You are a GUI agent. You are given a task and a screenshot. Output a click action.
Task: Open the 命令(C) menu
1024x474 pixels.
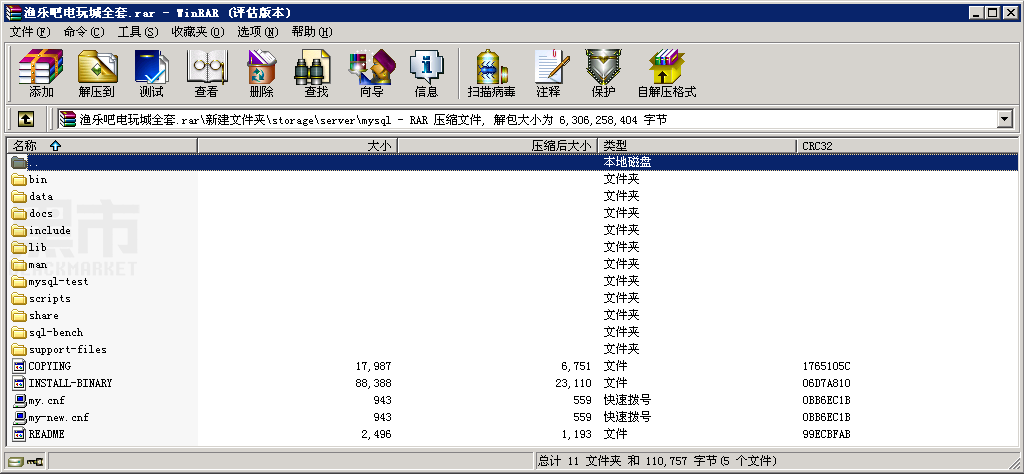(84, 32)
